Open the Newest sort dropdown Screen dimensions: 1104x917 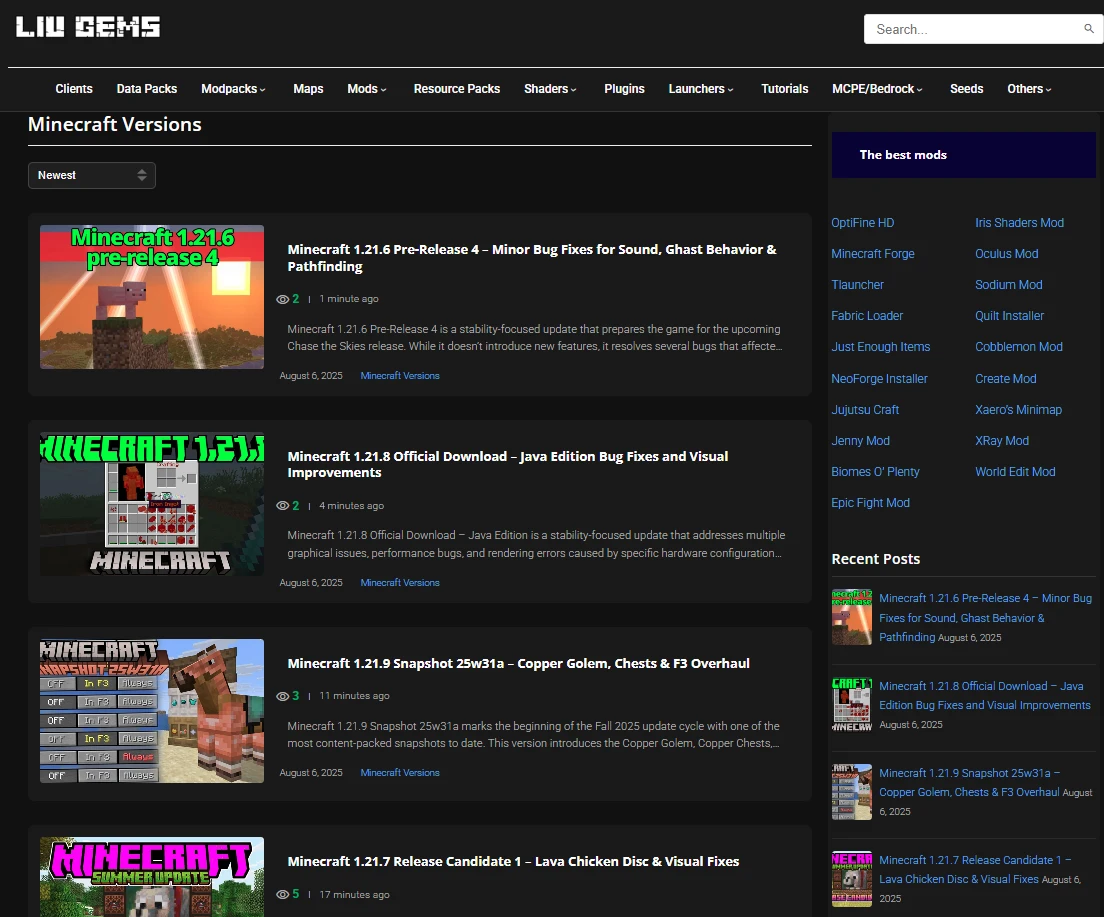tap(92, 175)
